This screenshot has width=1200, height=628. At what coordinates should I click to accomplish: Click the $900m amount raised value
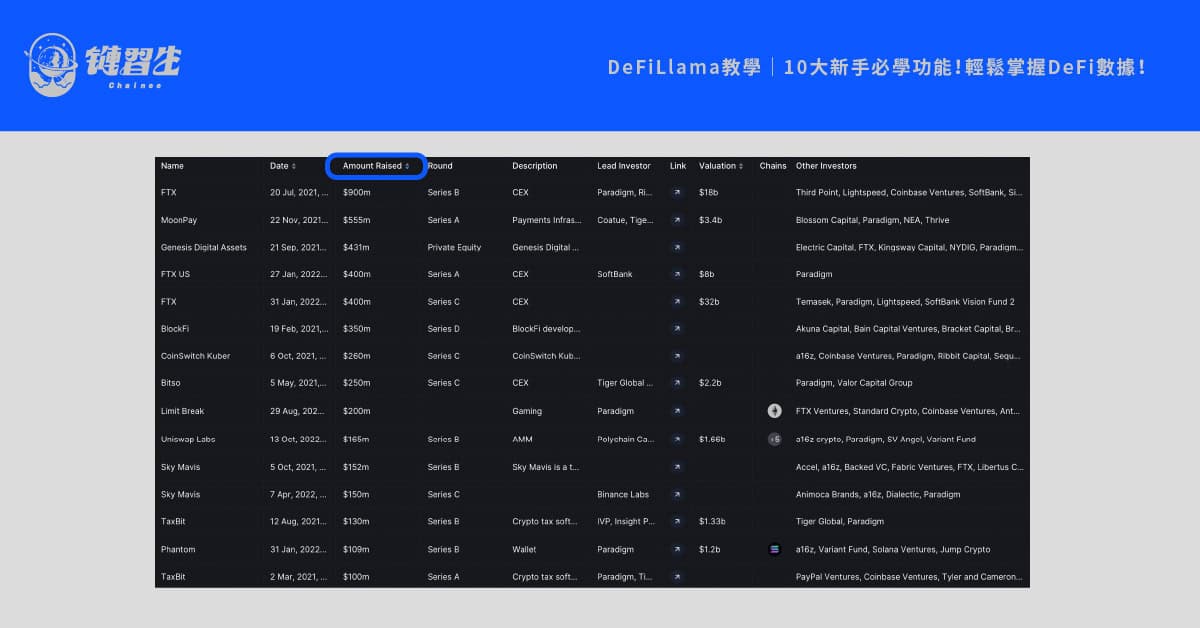357,192
